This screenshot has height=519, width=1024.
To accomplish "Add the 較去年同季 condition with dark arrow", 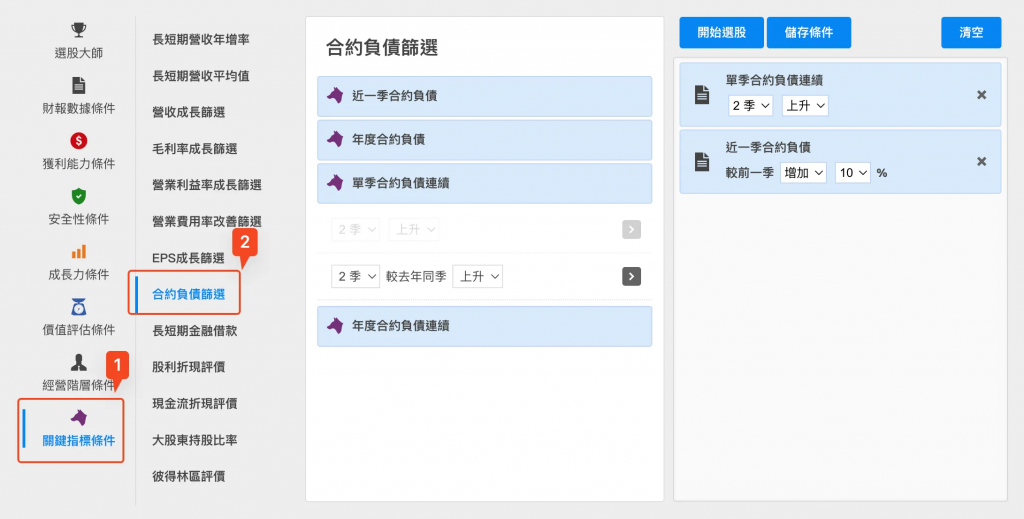I will coord(631,276).
